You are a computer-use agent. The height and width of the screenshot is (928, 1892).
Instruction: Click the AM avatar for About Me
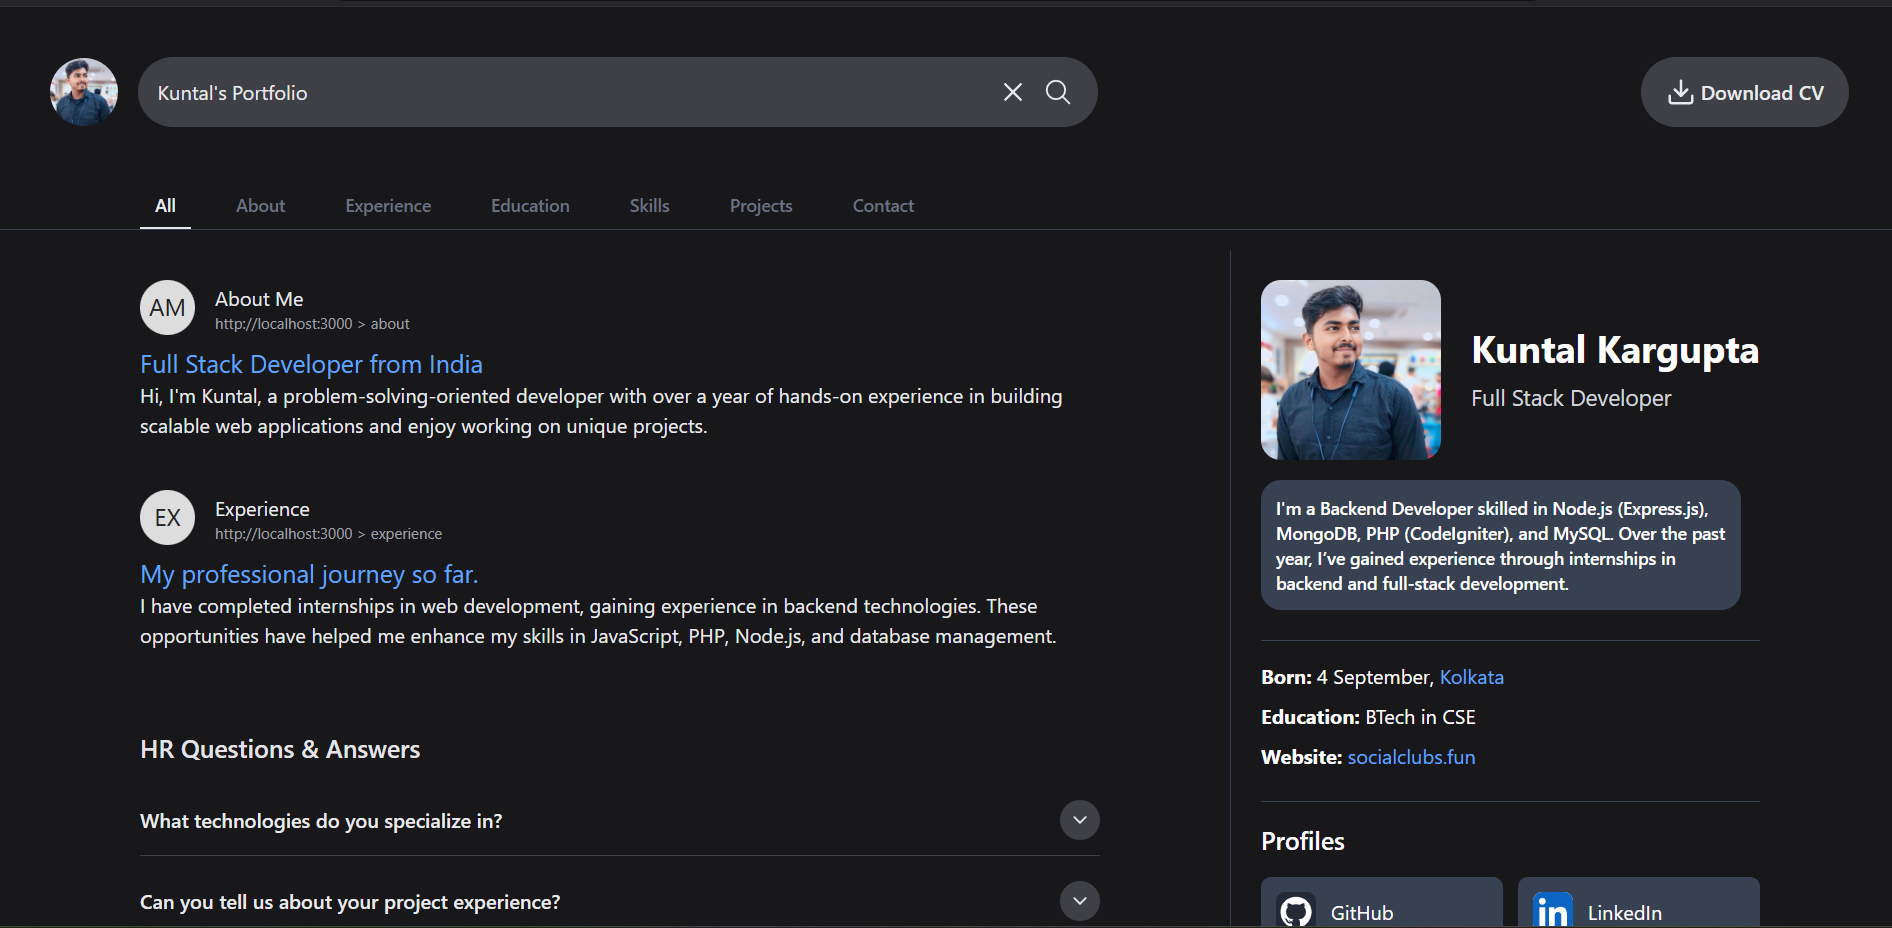point(167,308)
